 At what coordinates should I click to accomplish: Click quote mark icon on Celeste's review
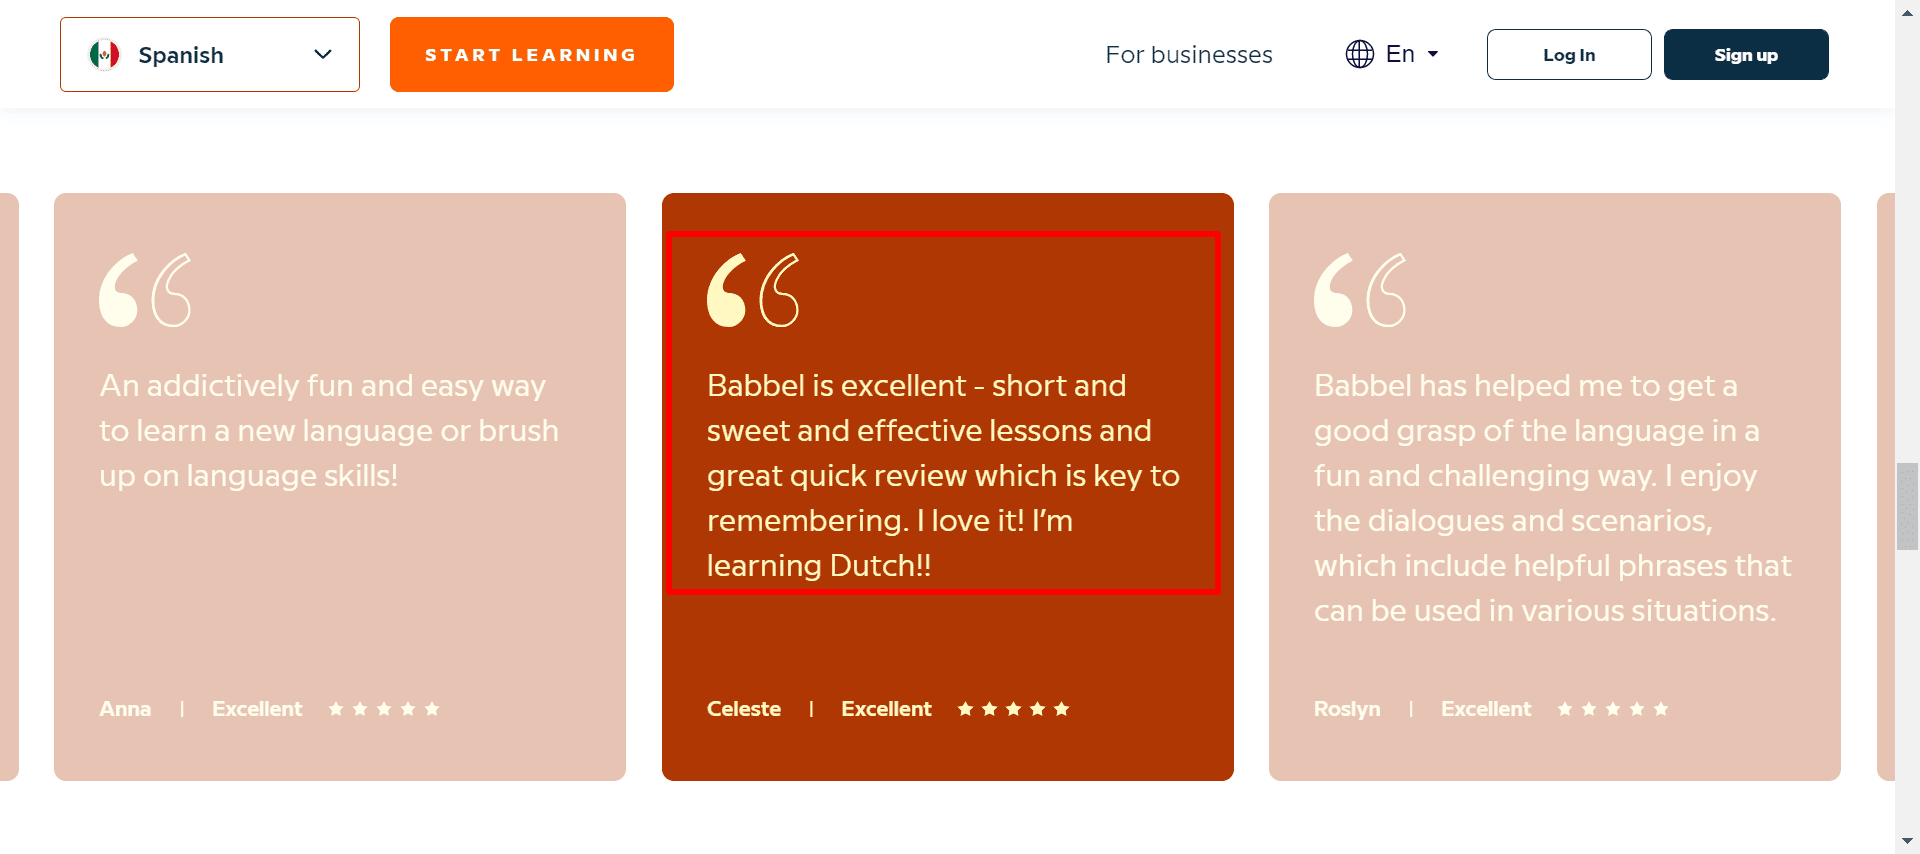click(x=753, y=290)
